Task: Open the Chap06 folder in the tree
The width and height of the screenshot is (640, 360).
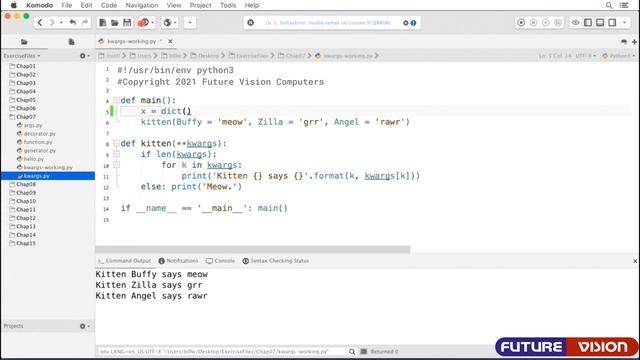Action: [x=26, y=108]
